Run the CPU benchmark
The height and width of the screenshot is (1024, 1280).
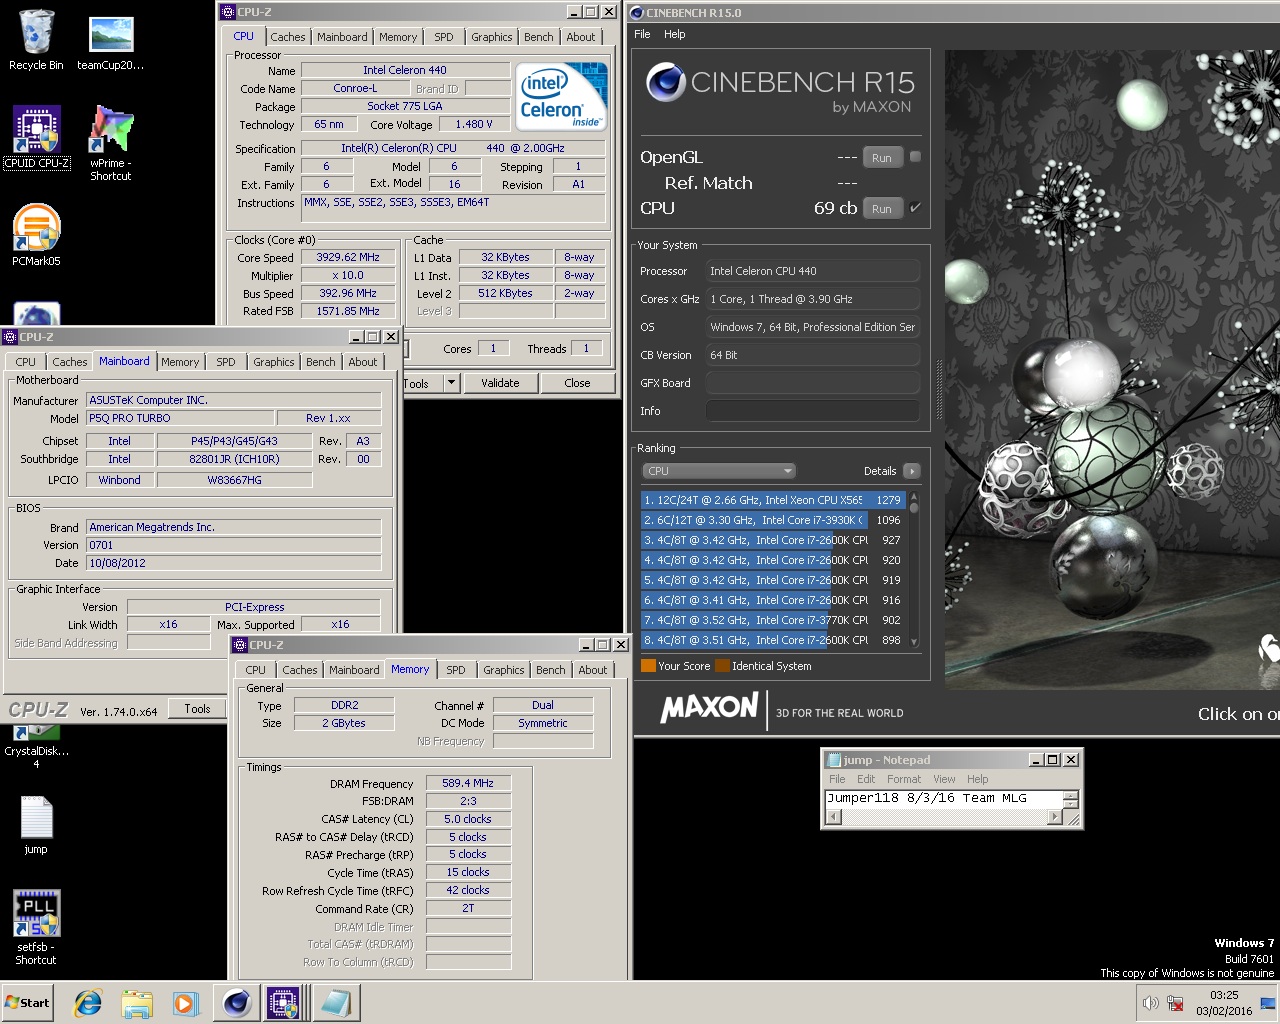(882, 209)
